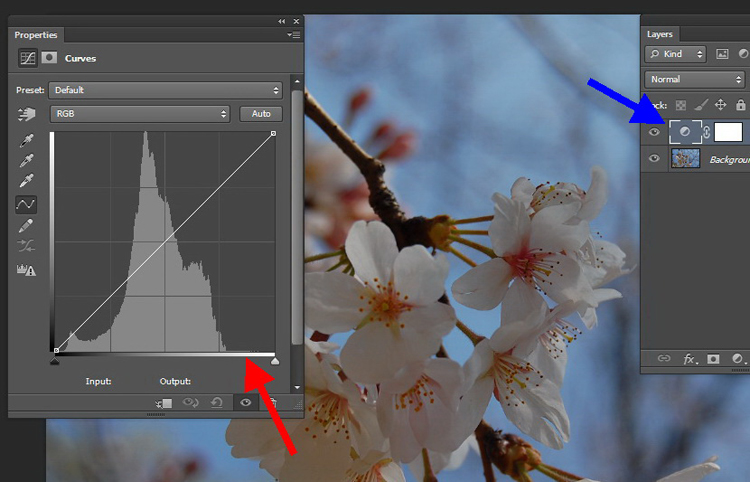Screen dimensions: 750x482
Task: Select the Curves layer adjustment thumbnail
Action: coord(685,132)
